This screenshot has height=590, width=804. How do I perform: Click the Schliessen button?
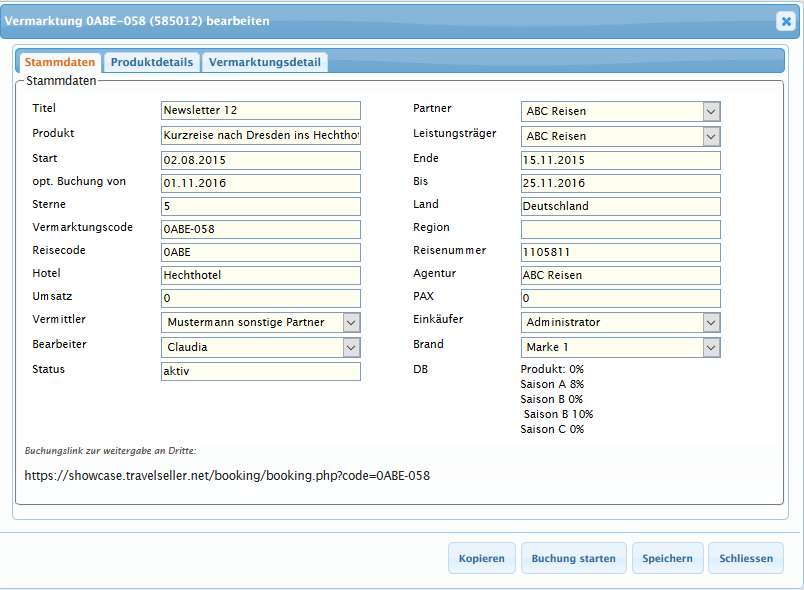pyautogui.click(x=746, y=558)
